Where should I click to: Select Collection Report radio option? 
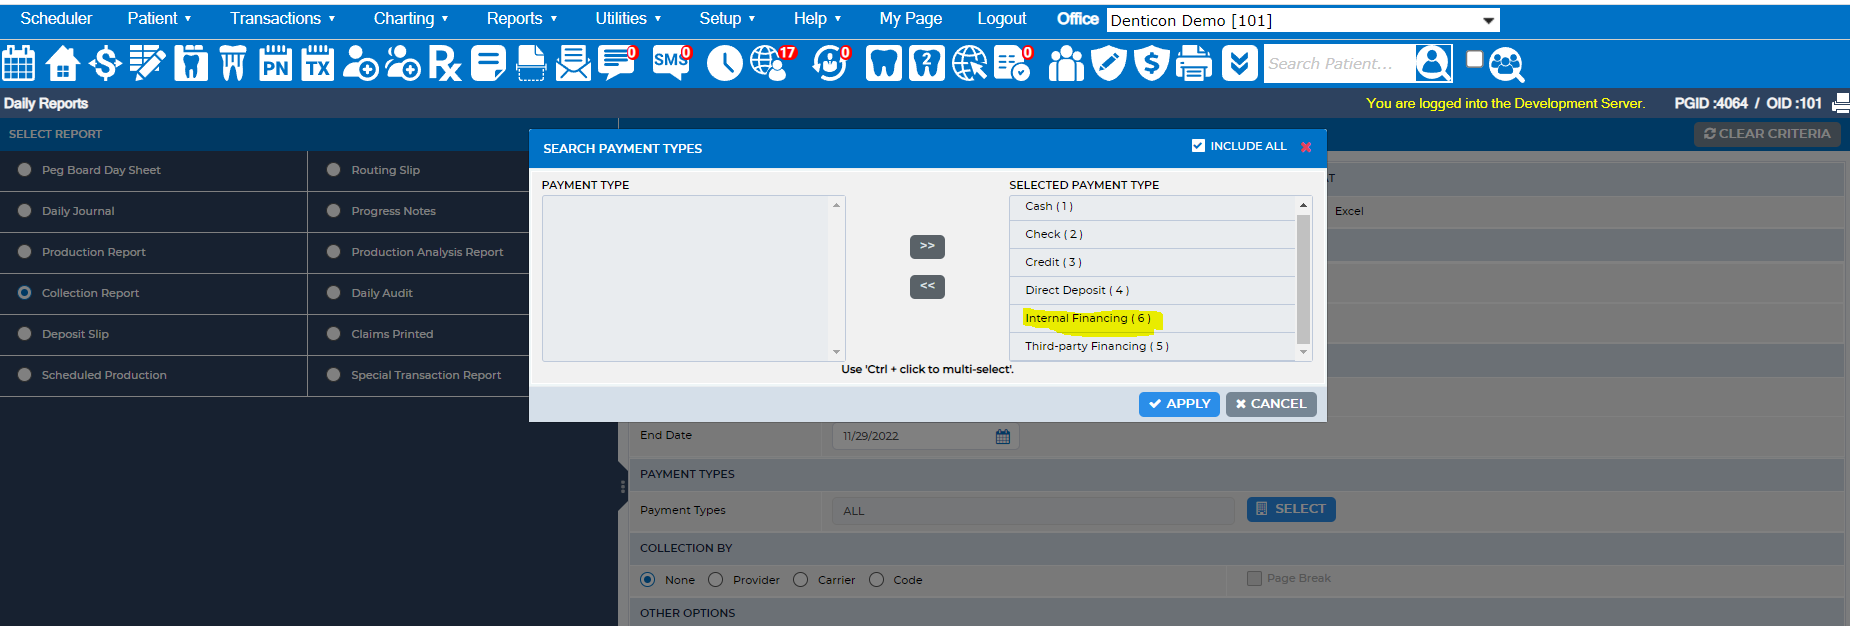[x=24, y=293]
